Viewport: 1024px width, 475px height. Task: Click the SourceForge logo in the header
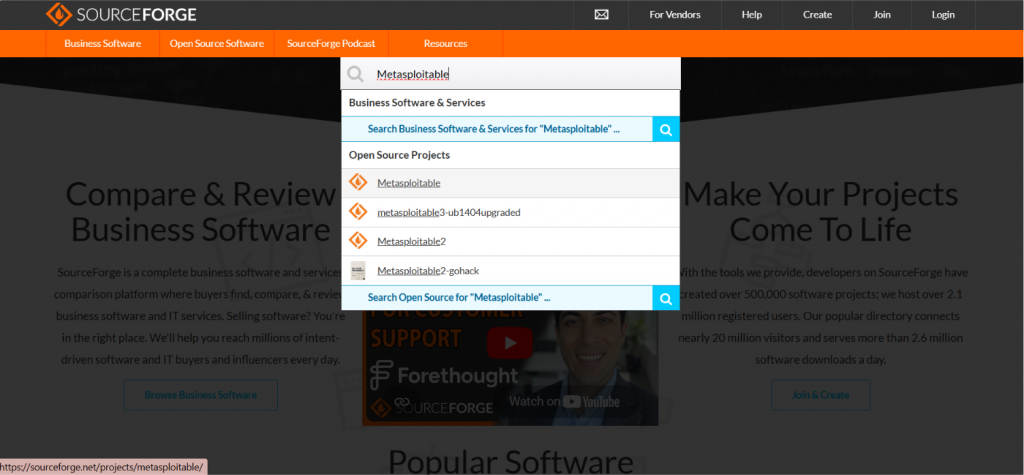(121, 14)
